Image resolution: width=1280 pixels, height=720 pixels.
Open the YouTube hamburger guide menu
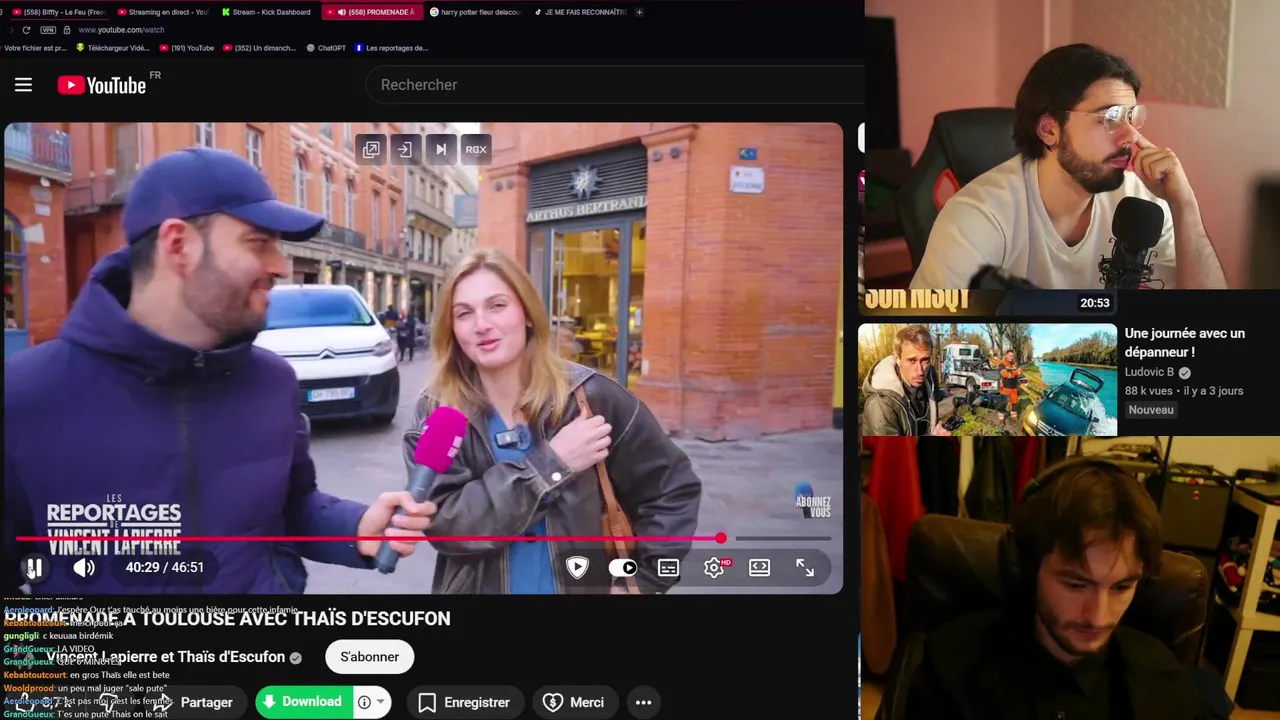23,85
